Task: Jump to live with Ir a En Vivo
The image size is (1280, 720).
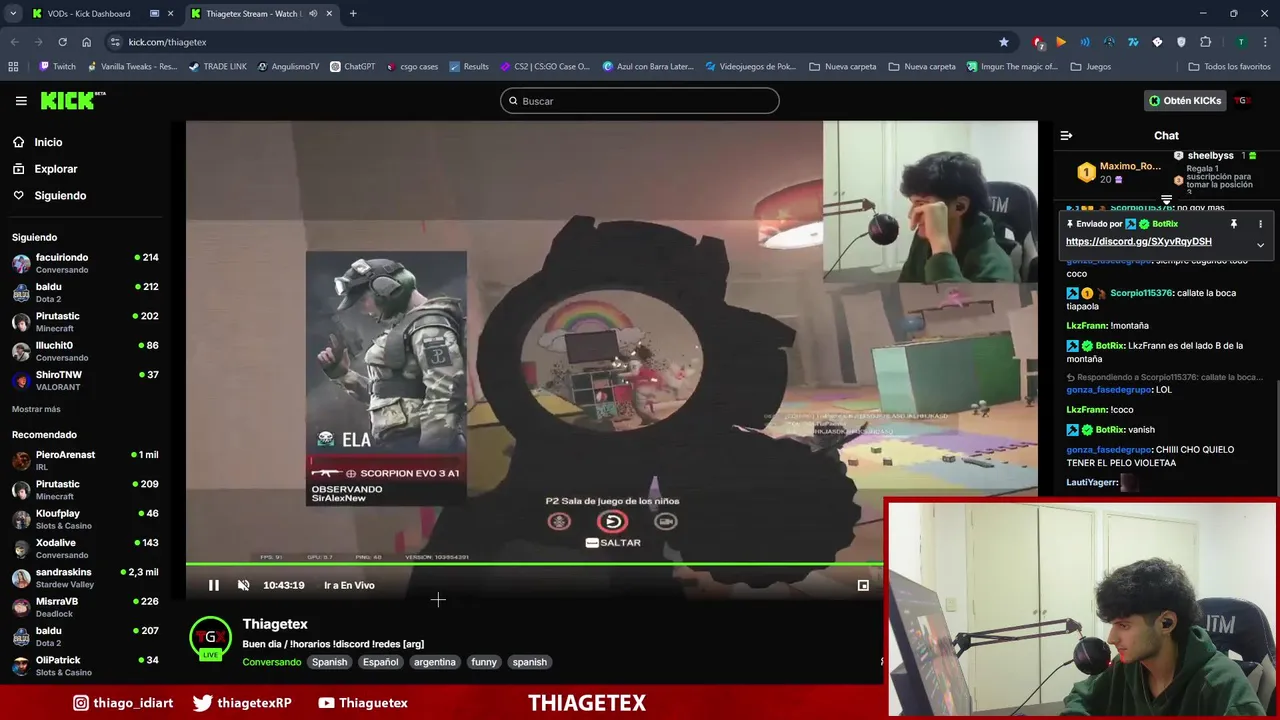Action: (x=349, y=585)
